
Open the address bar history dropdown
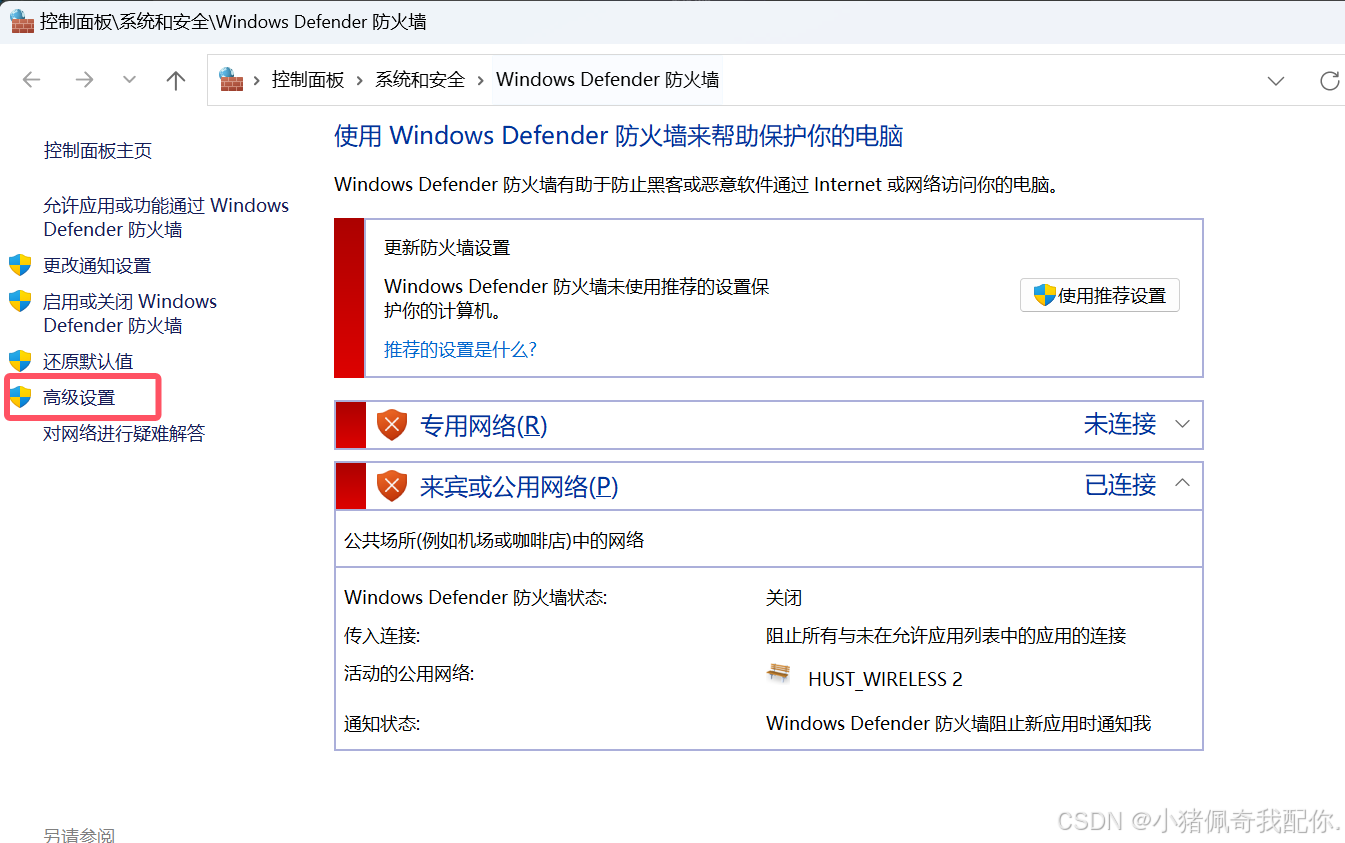point(1276,80)
